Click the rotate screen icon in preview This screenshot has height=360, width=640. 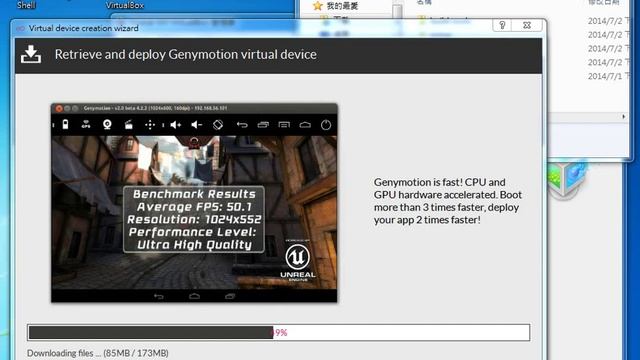coord(218,124)
